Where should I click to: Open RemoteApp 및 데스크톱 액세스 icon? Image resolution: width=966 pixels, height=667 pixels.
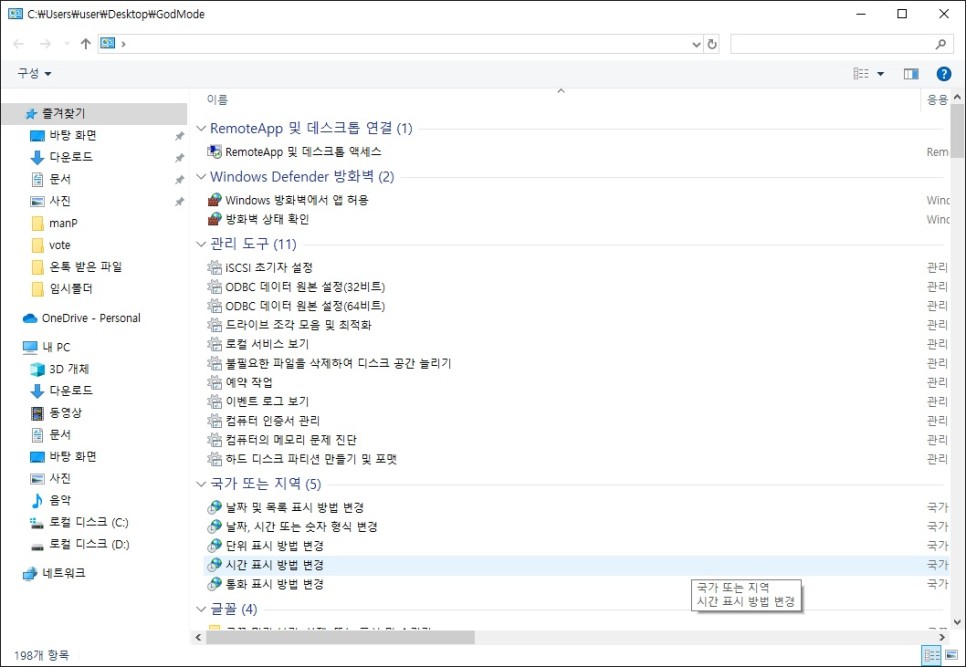(214, 152)
